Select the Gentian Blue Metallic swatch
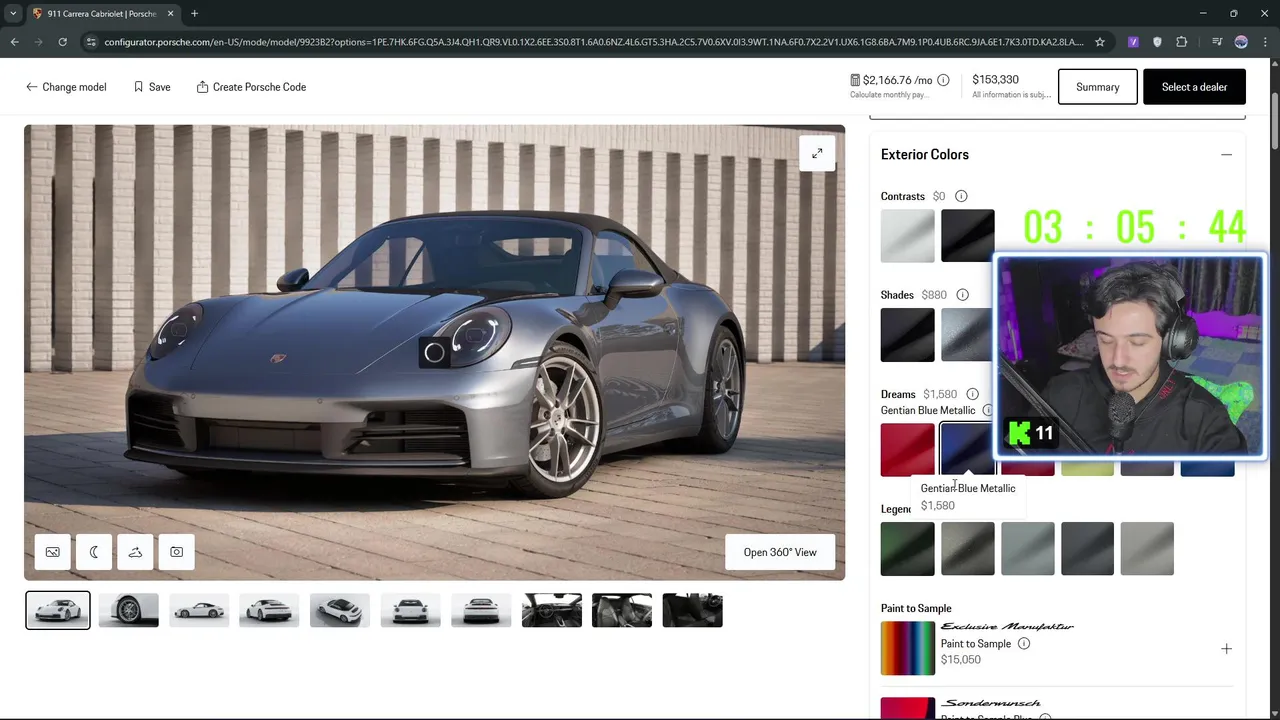This screenshot has height=720, width=1280. [x=966, y=449]
